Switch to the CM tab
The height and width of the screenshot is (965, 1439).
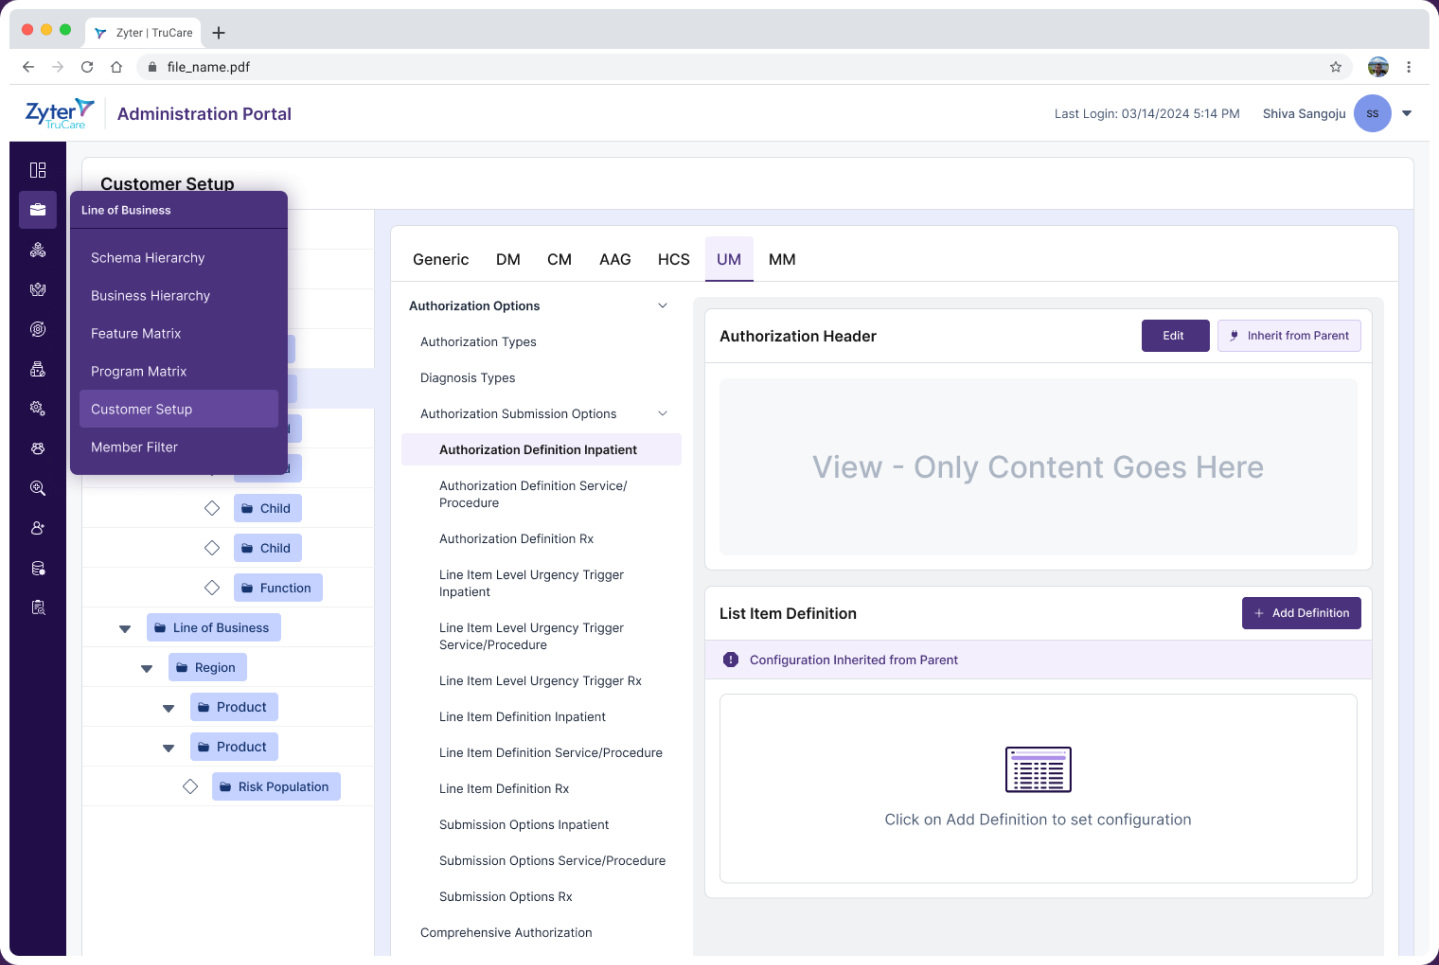[559, 260]
